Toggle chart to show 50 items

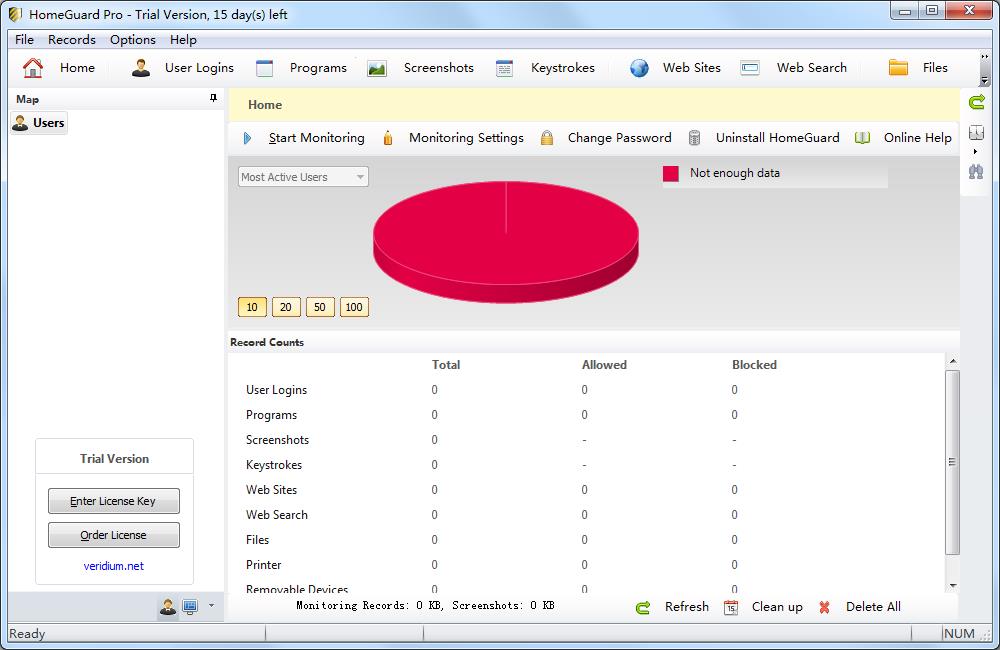pos(320,307)
